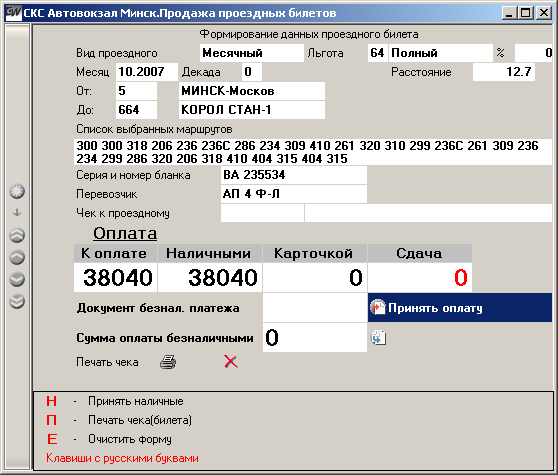Viewport: 558px width, 475px height.
Task: Click the percent field showing 0
Action: click(533, 53)
